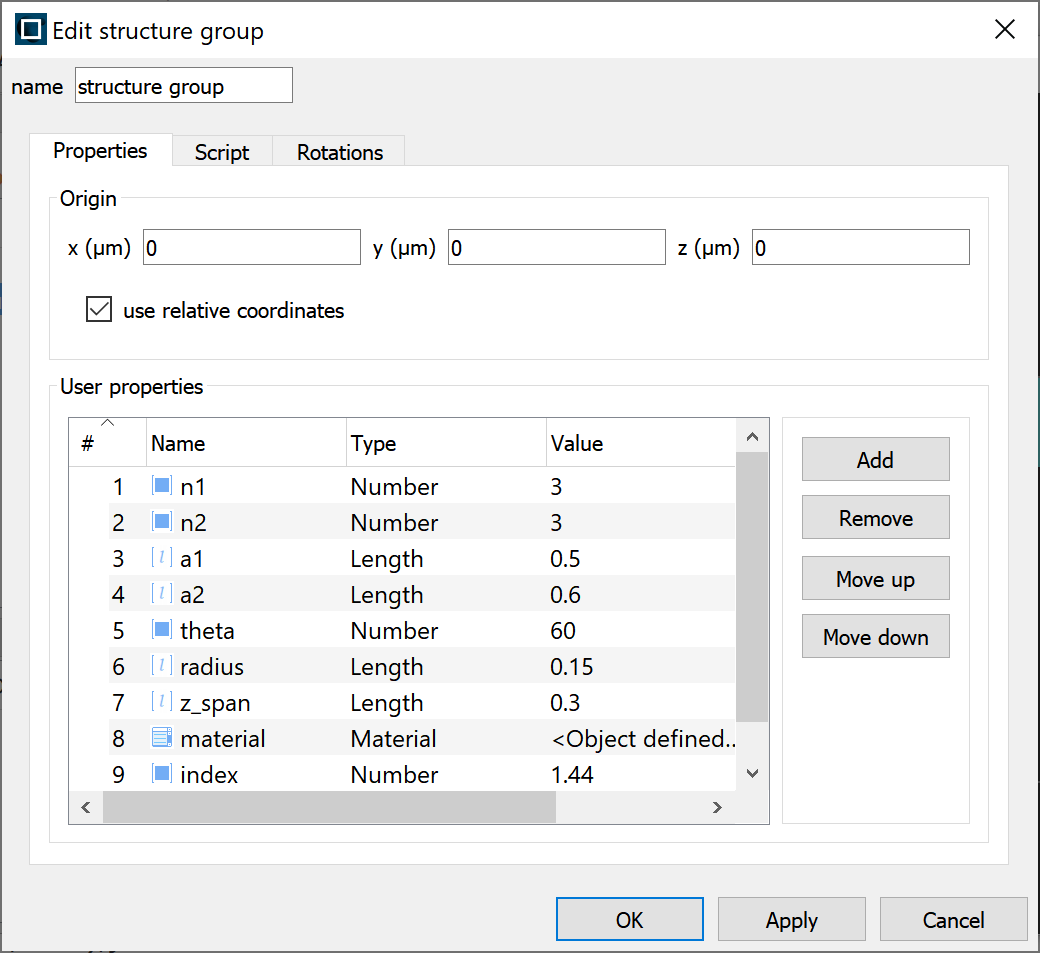This screenshot has width=1040, height=953.
Task: Select the a2 value cell 0.6
Action: (x=566, y=595)
